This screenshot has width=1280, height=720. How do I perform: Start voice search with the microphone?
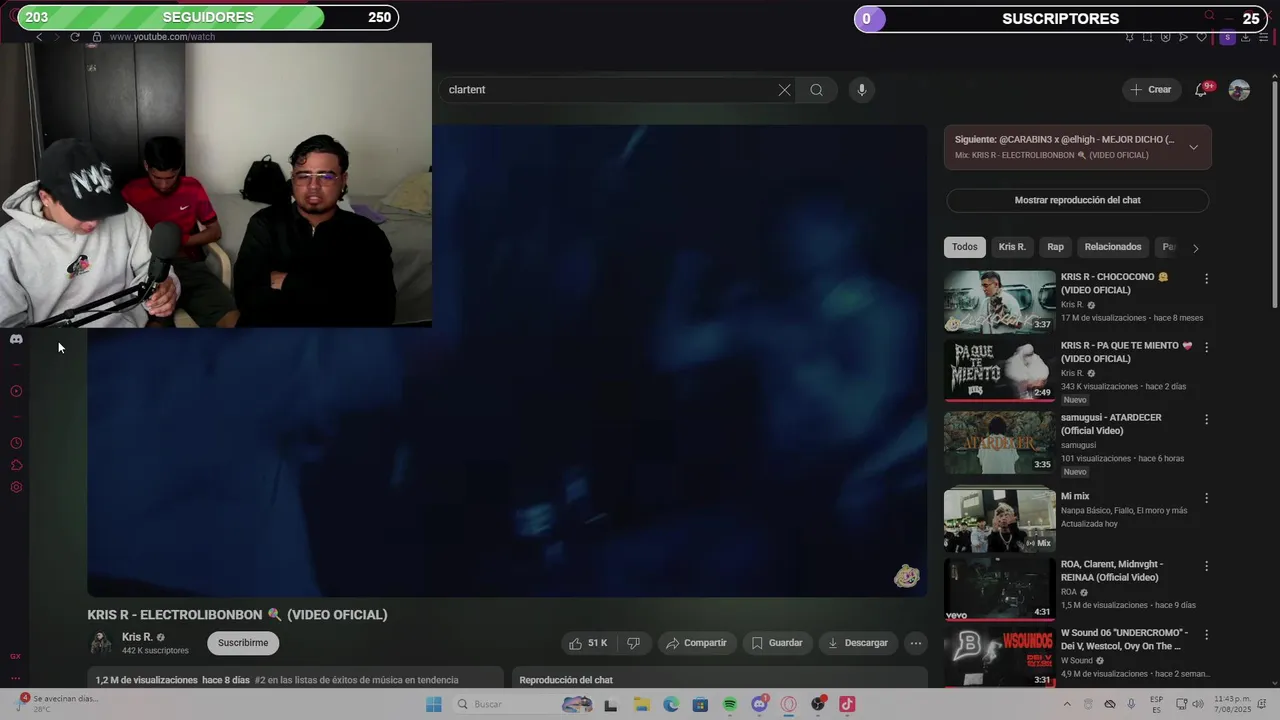862,90
